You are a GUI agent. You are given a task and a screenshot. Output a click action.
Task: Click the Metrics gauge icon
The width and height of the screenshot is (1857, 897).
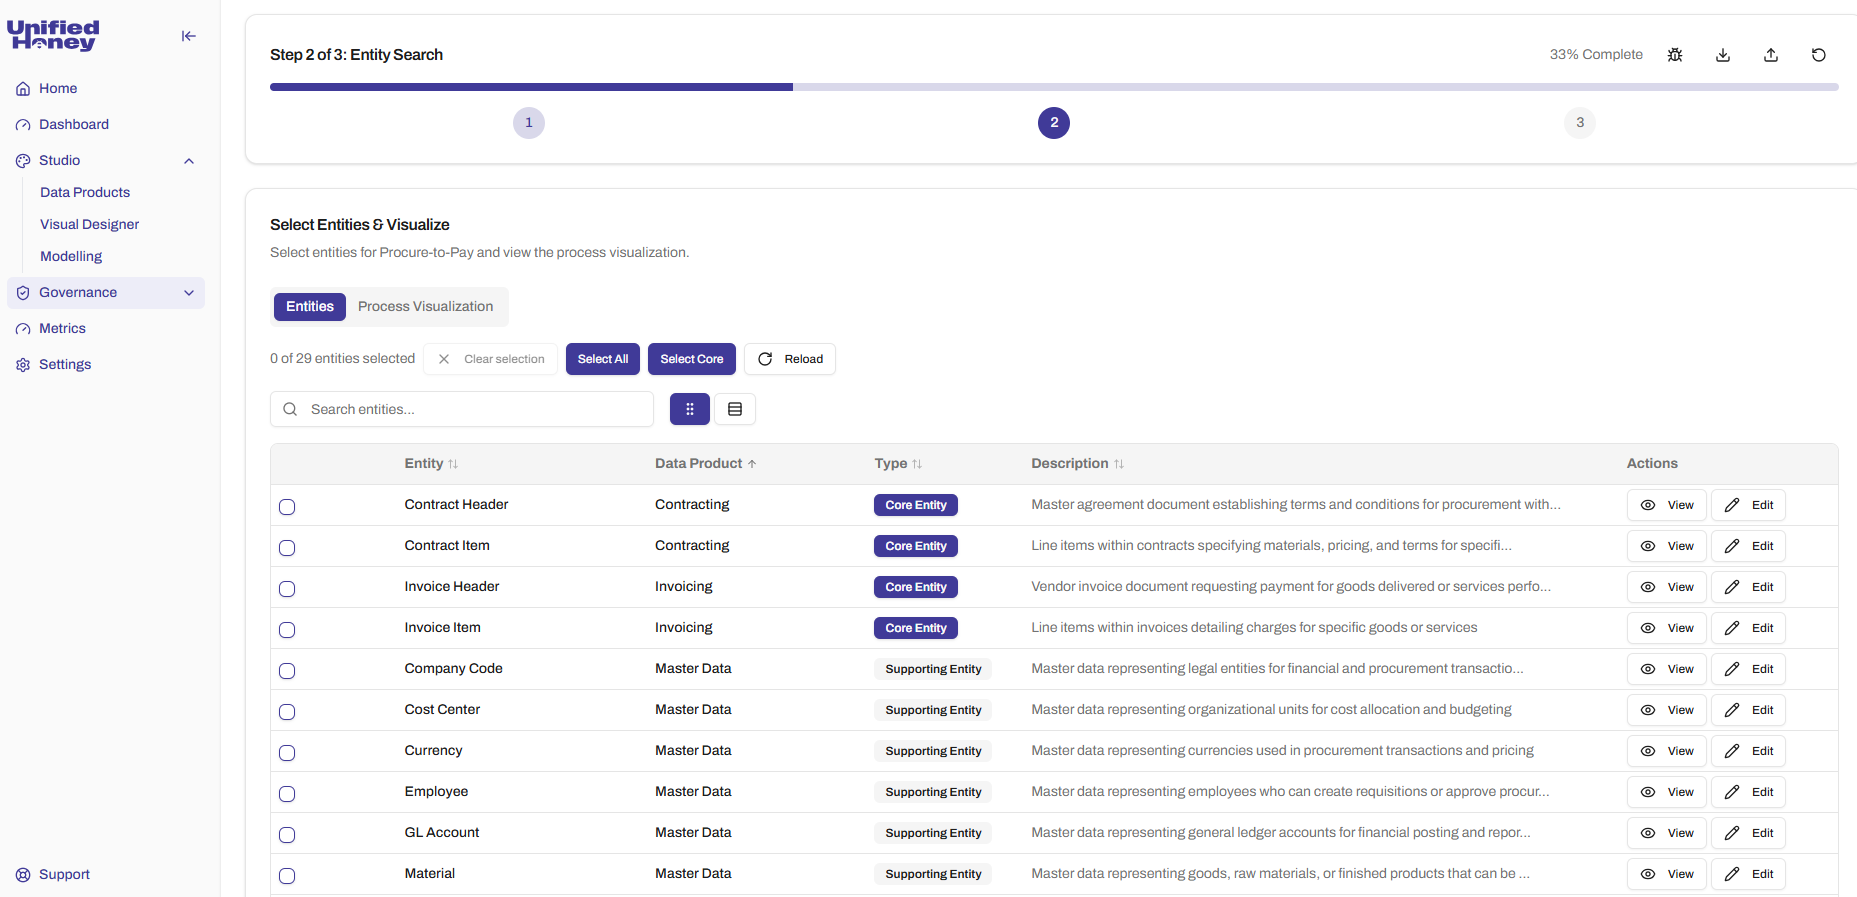pyautogui.click(x=23, y=329)
